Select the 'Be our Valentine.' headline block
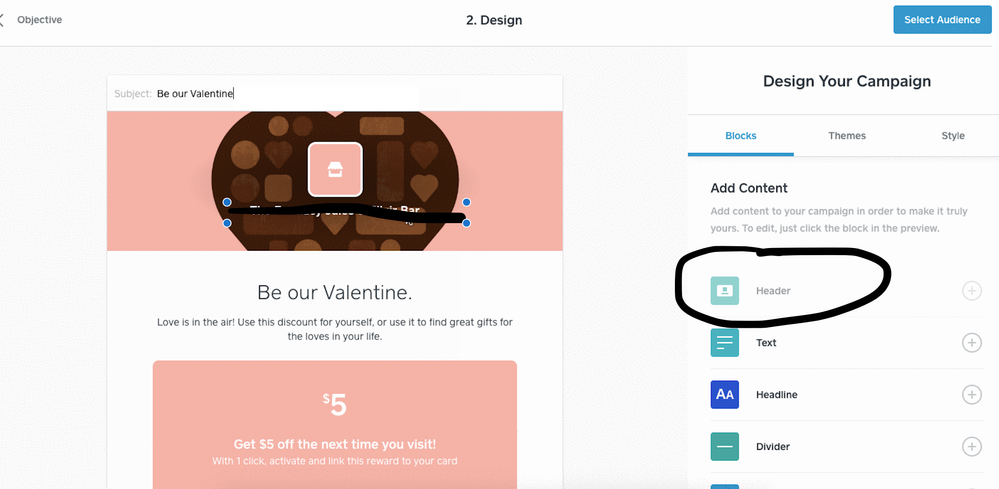This screenshot has height=489, width=999. tap(335, 293)
